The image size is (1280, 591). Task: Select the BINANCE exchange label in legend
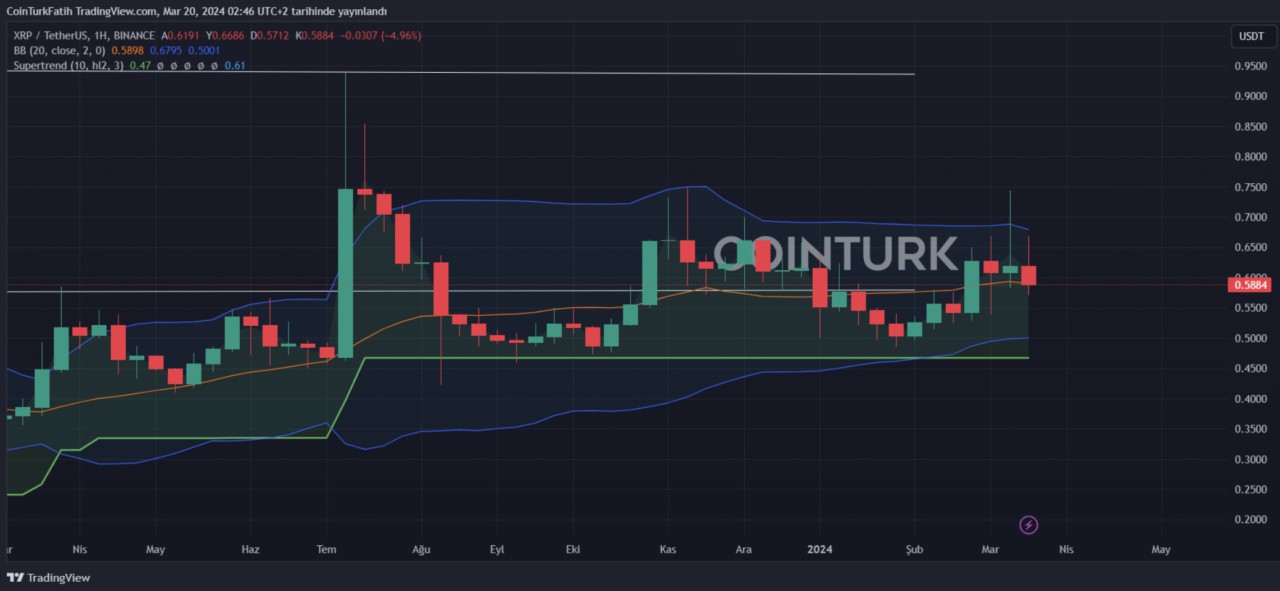point(132,35)
